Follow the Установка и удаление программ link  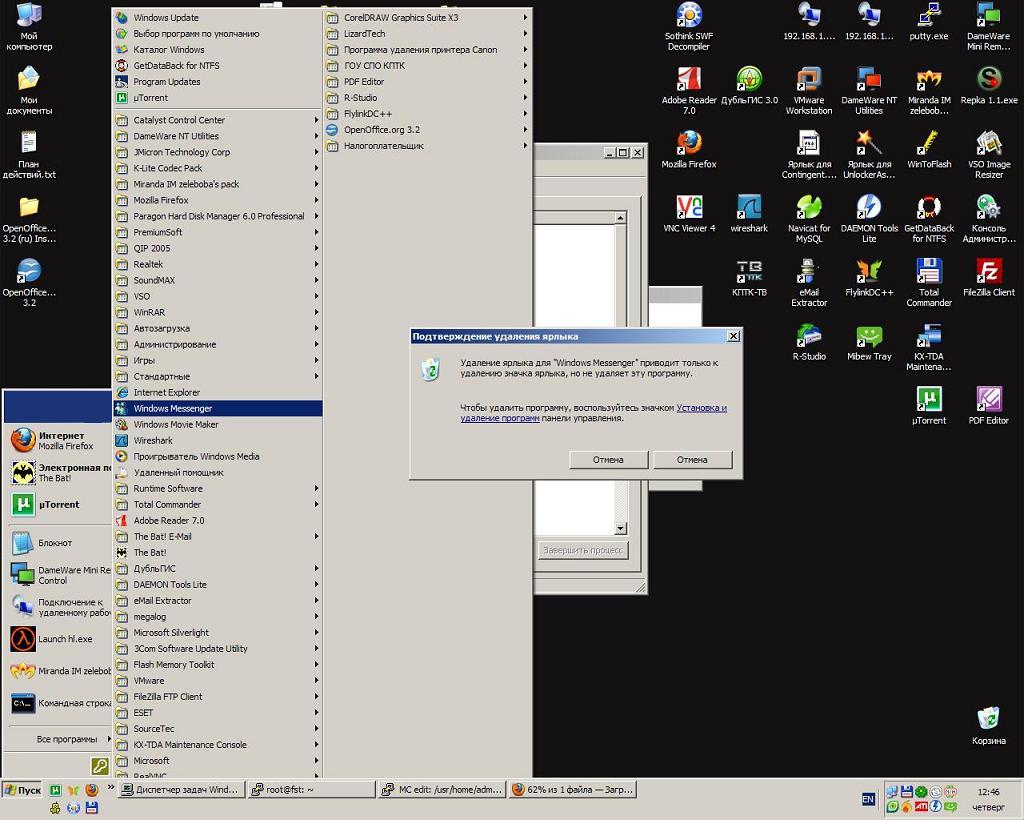click(594, 413)
